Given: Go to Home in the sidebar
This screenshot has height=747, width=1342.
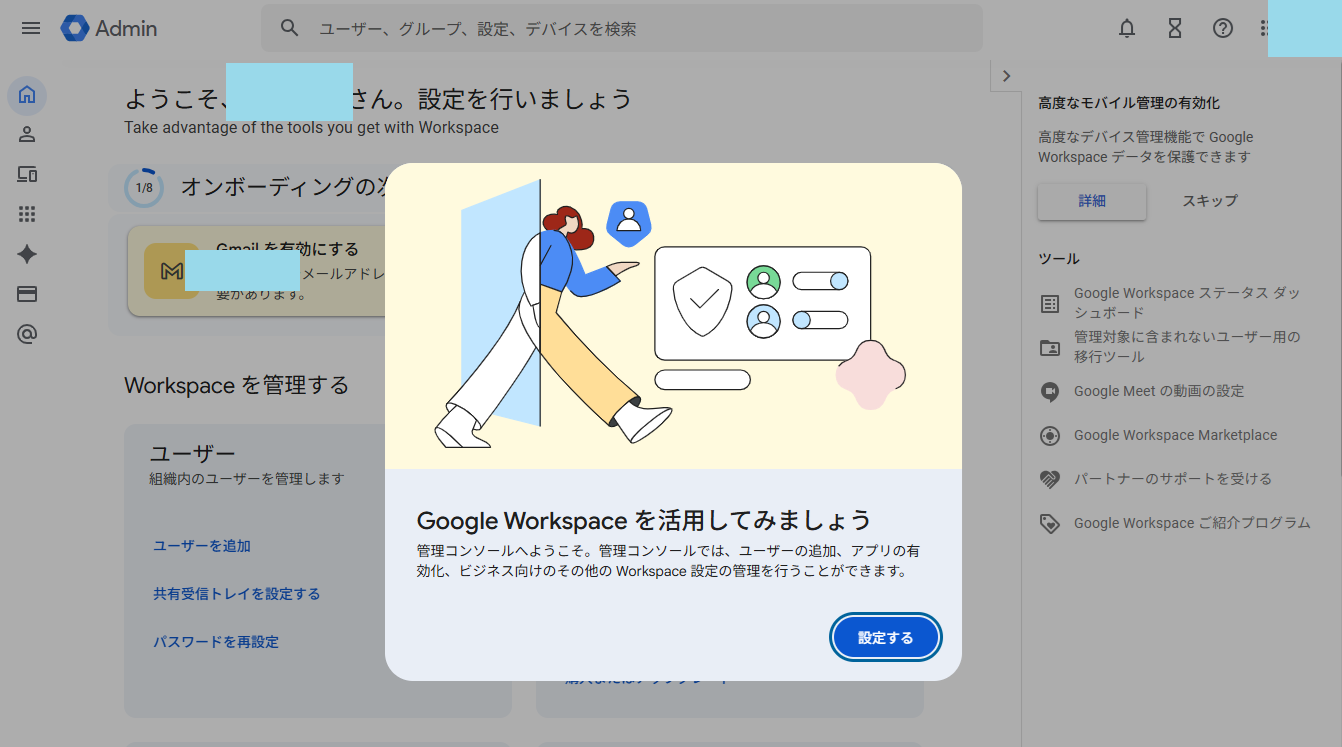Looking at the screenshot, I should click(27, 96).
